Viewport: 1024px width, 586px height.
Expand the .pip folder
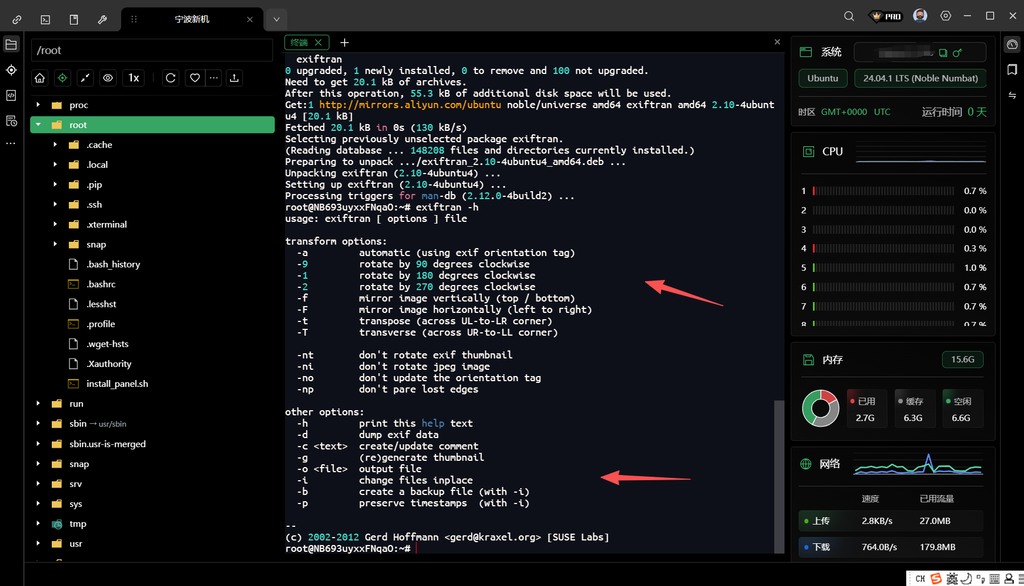(x=55, y=184)
